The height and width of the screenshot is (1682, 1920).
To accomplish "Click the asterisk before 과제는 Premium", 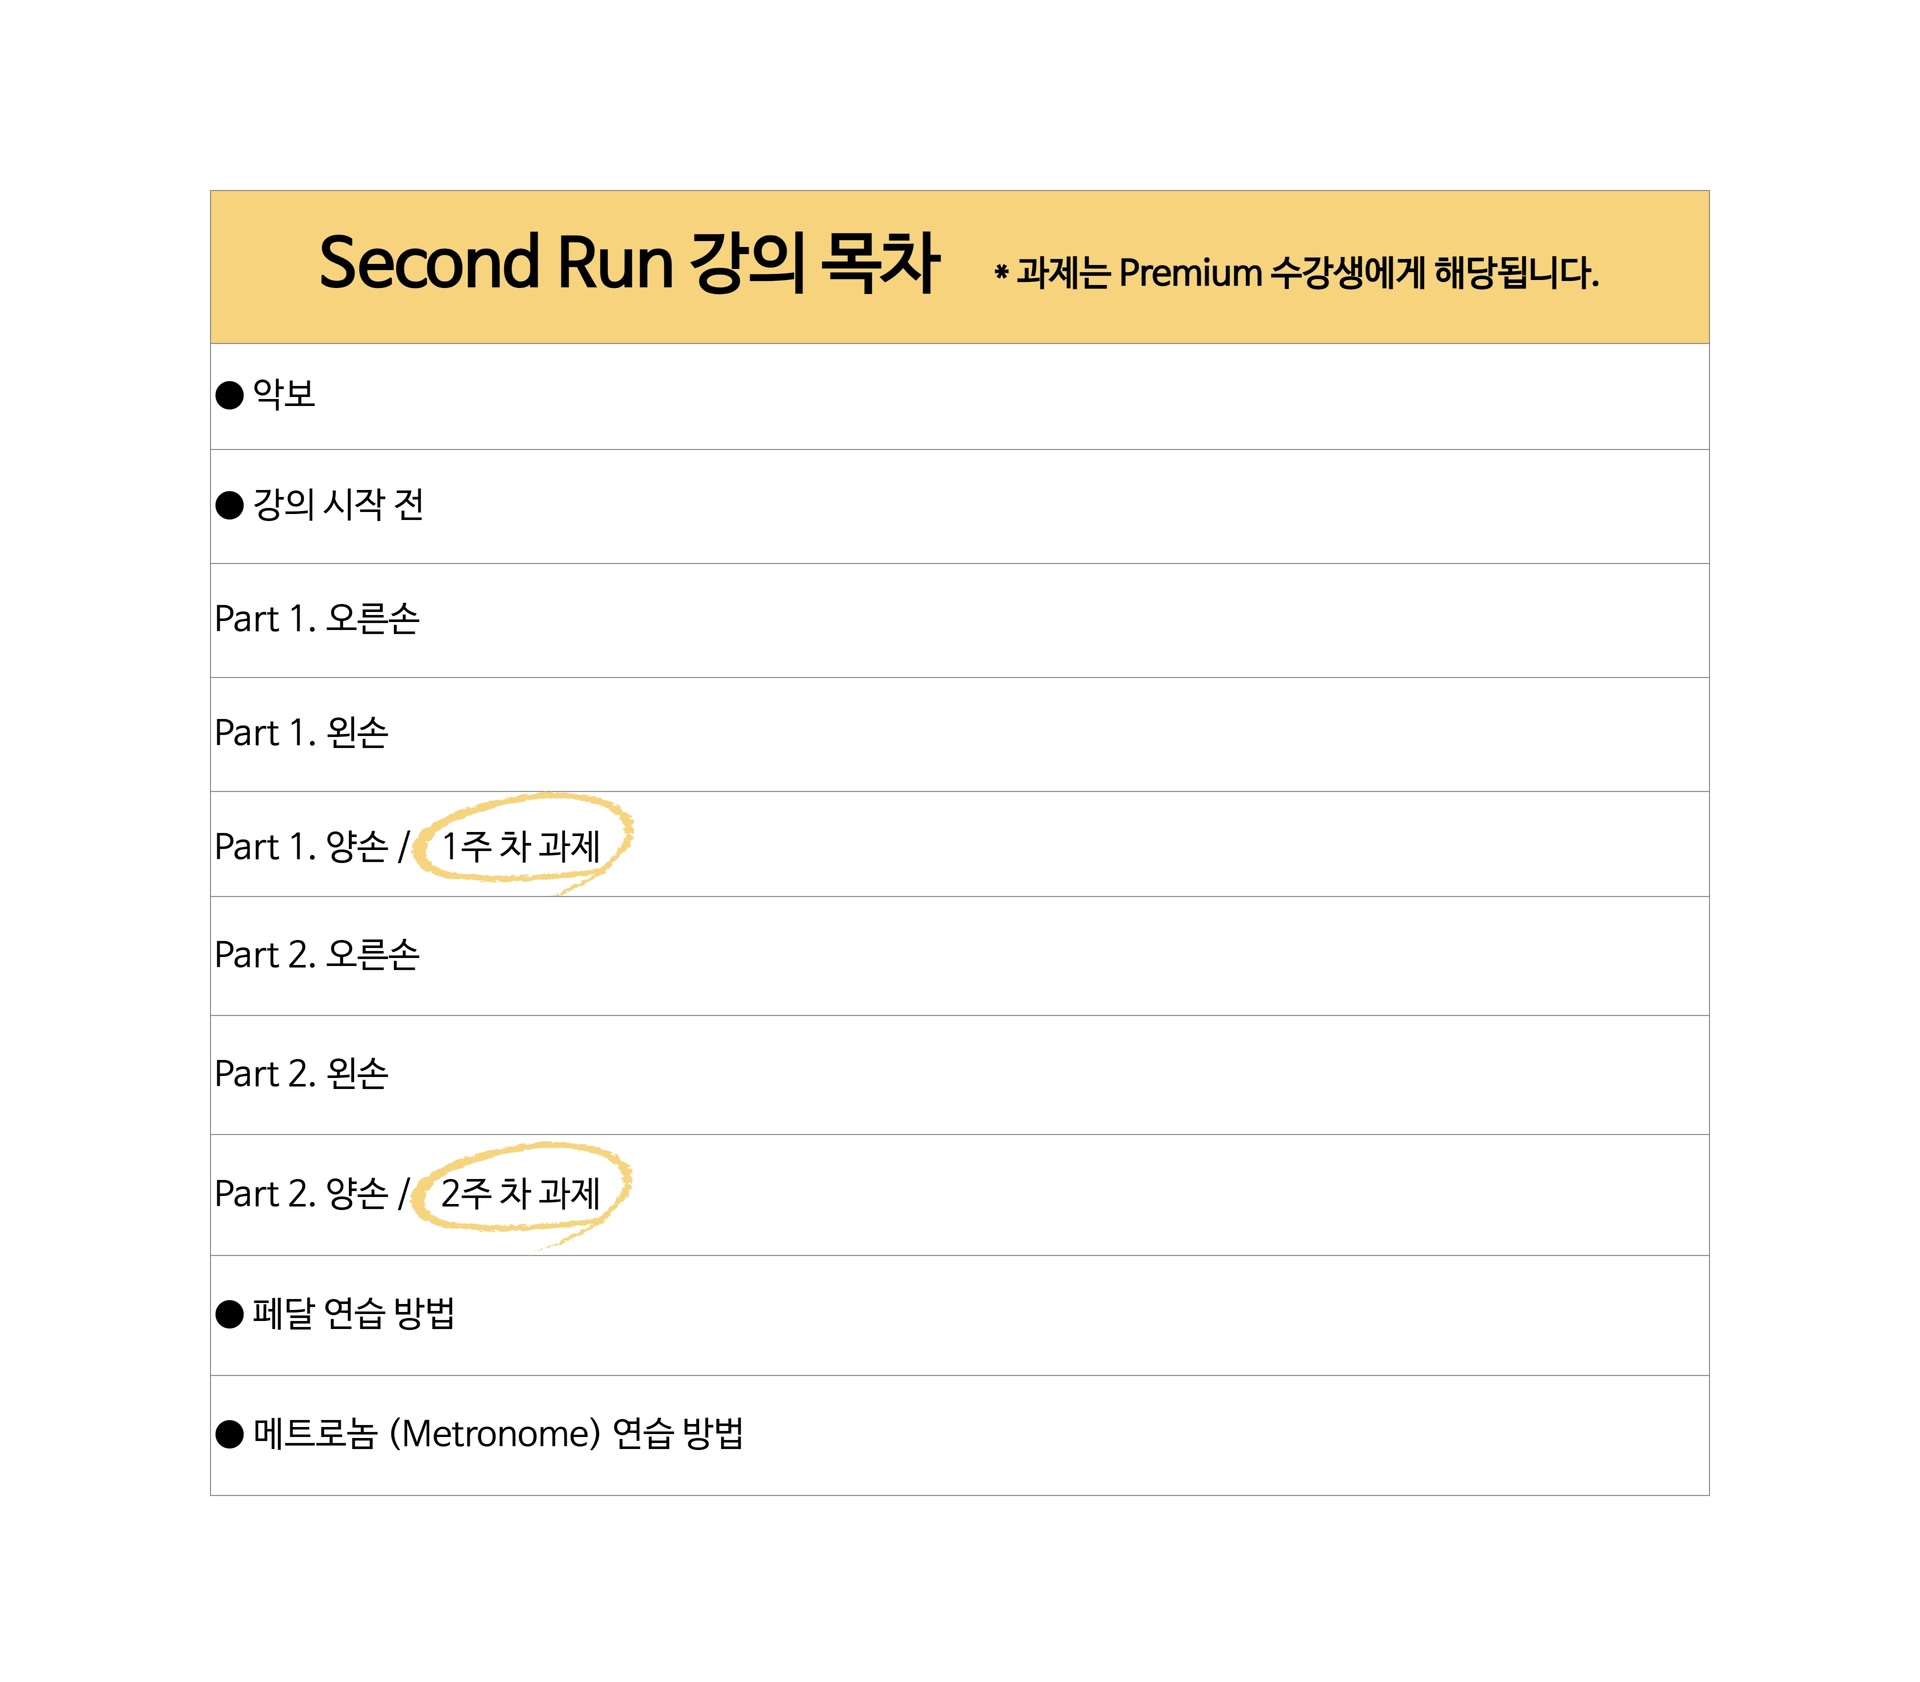I will [1001, 270].
